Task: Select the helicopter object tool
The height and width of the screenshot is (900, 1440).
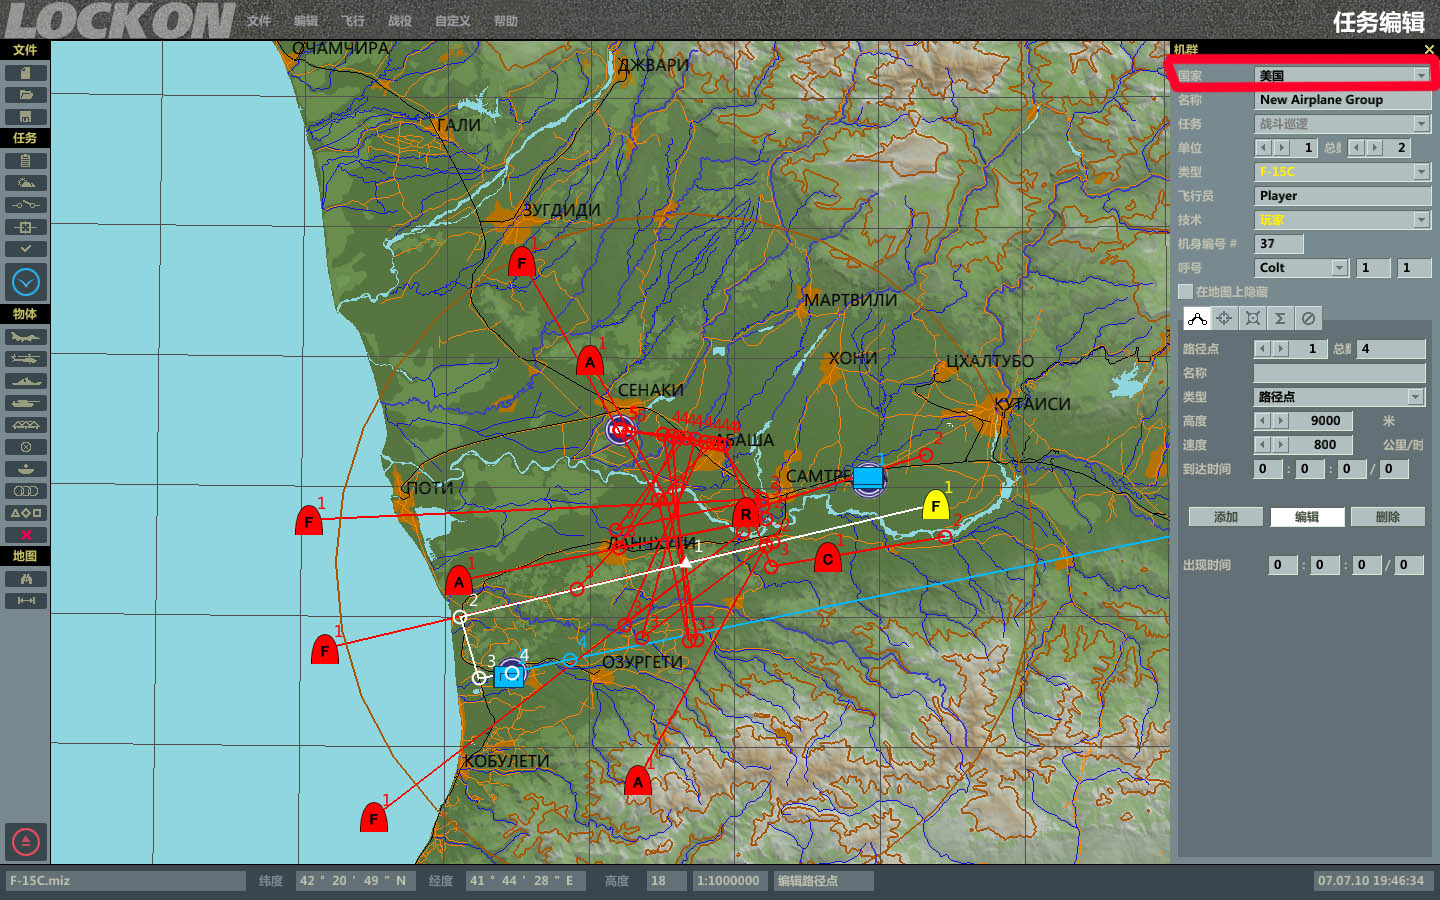Action: (26, 359)
